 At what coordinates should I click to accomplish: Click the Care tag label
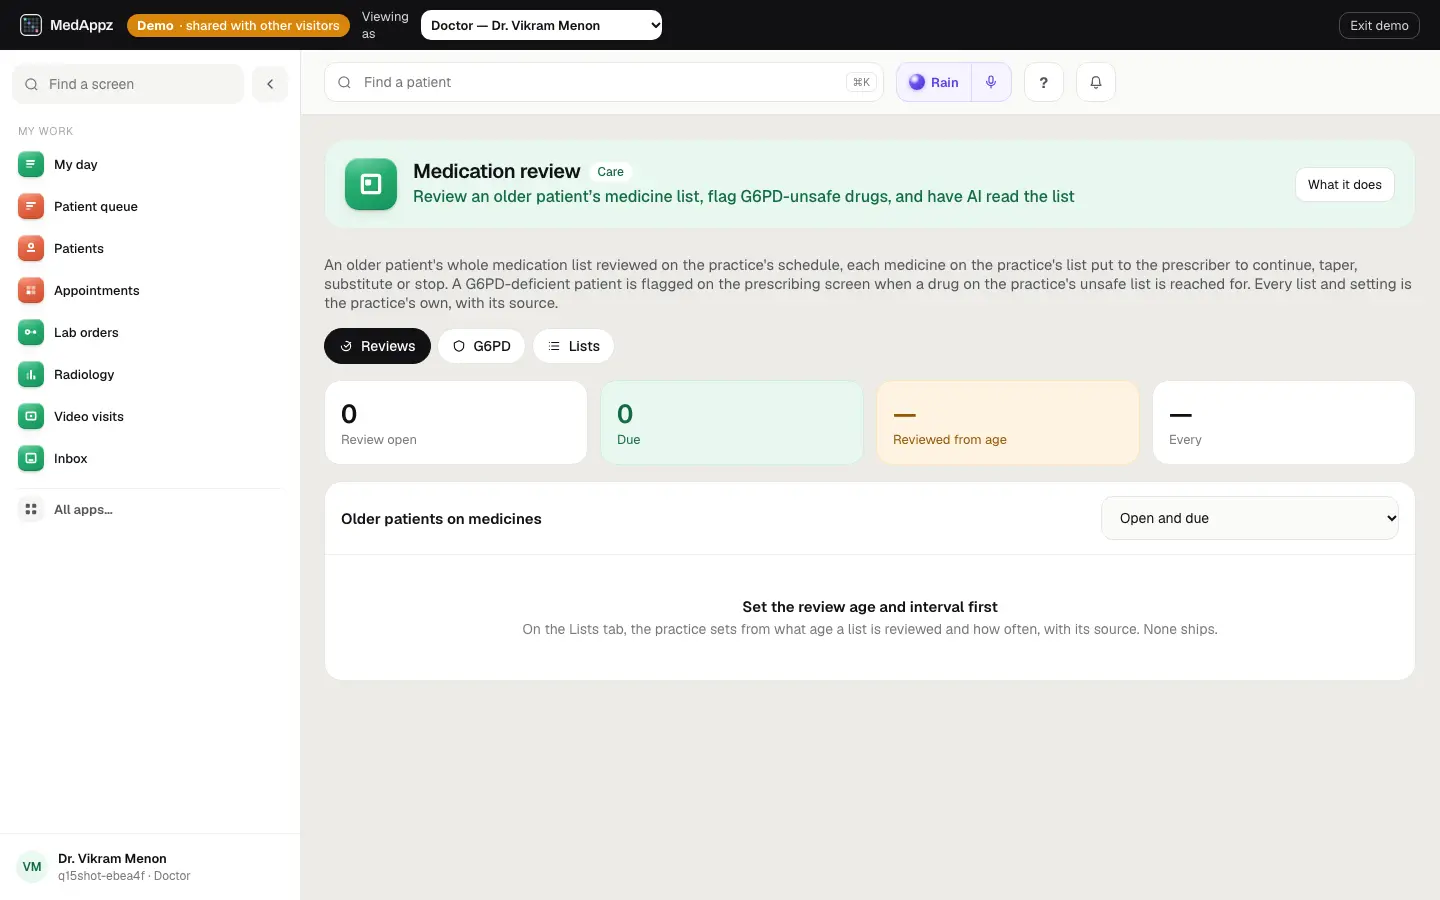point(610,172)
